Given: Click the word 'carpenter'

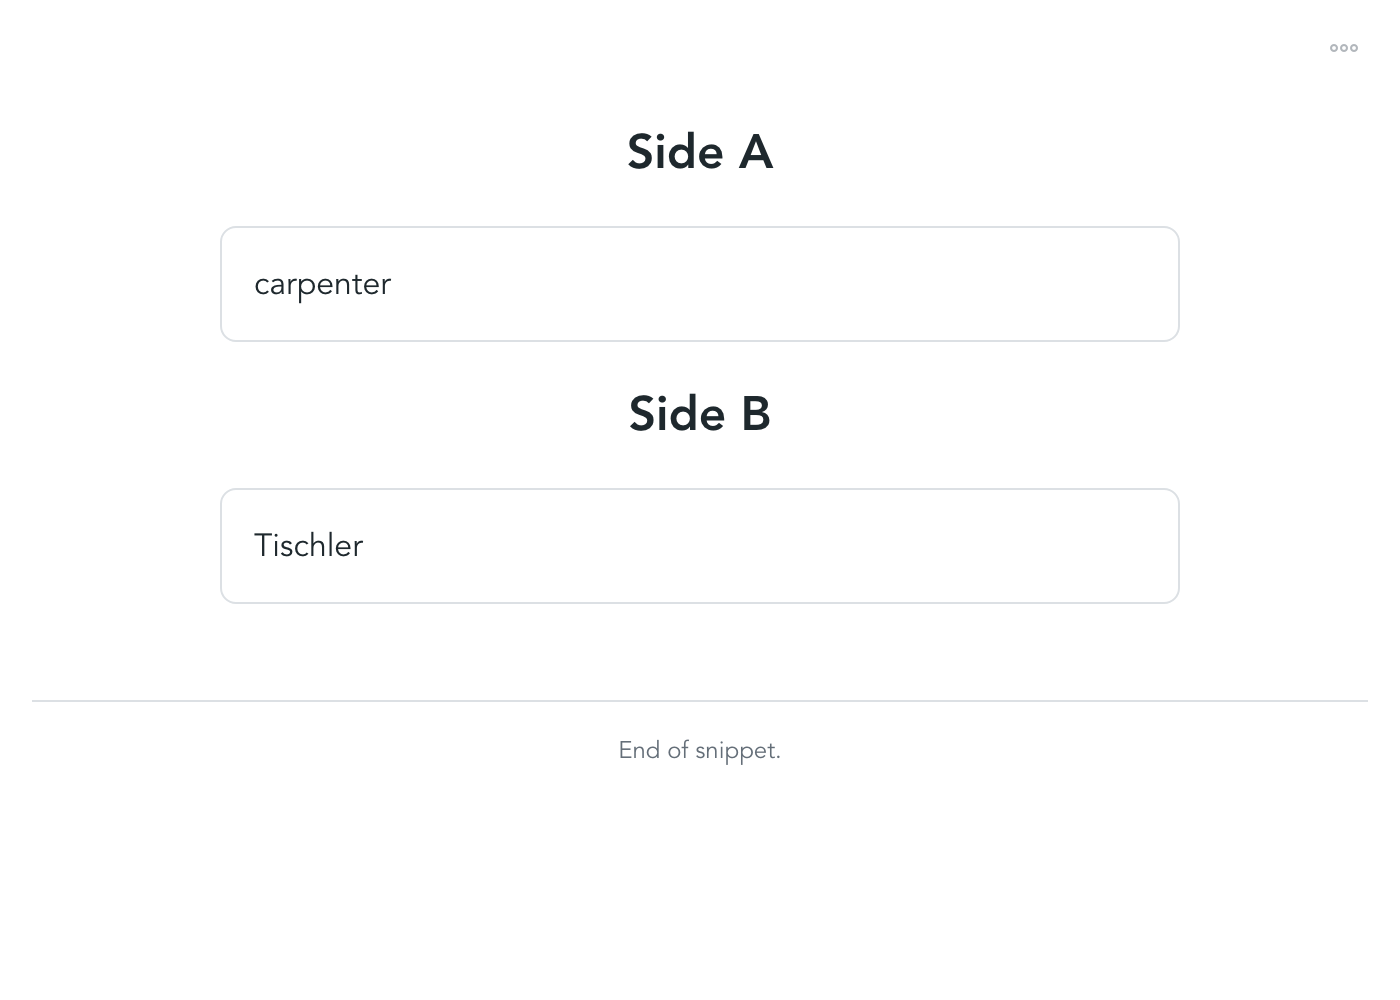Looking at the screenshot, I should [x=322, y=284].
